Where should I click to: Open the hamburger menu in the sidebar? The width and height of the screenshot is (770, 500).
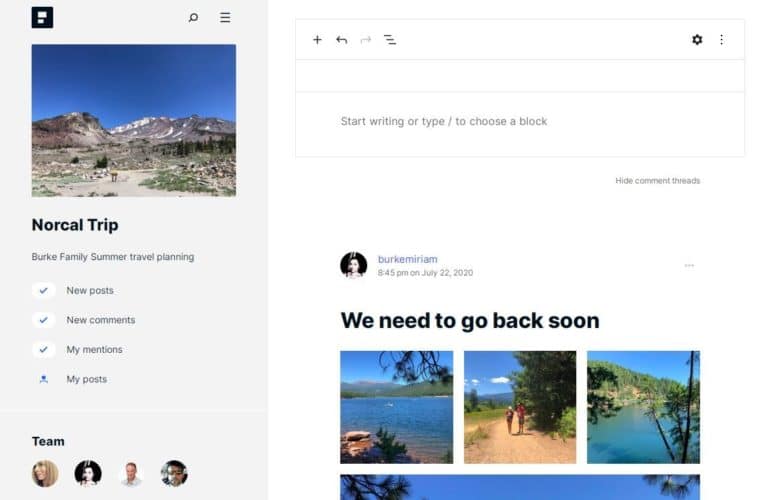click(x=225, y=18)
